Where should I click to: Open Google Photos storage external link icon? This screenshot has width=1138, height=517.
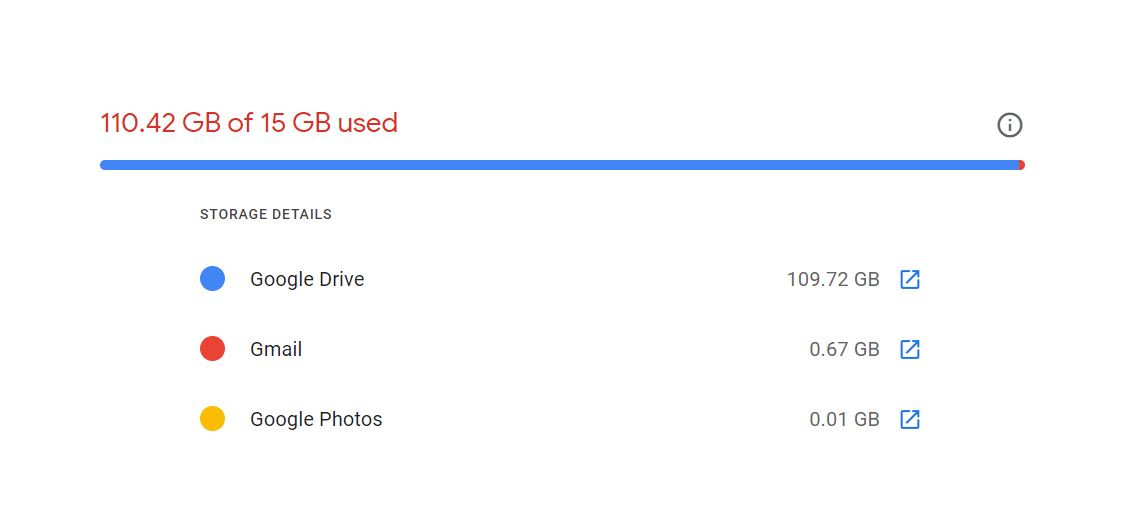point(909,419)
